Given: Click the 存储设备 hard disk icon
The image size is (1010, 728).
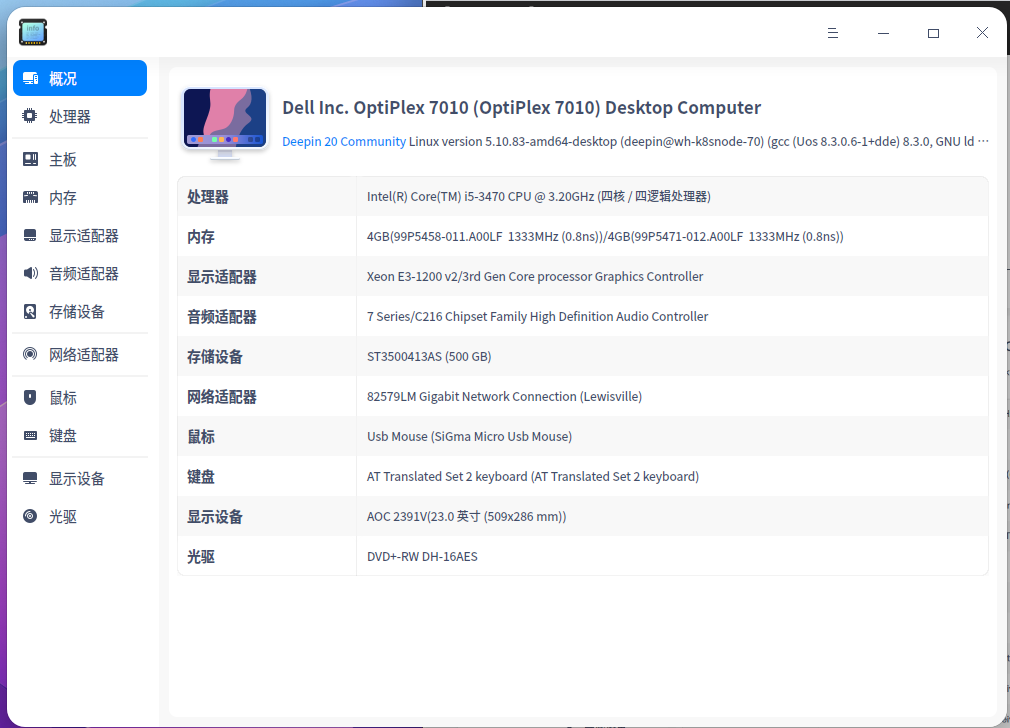Looking at the screenshot, I should pyautogui.click(x=30, y=311).
